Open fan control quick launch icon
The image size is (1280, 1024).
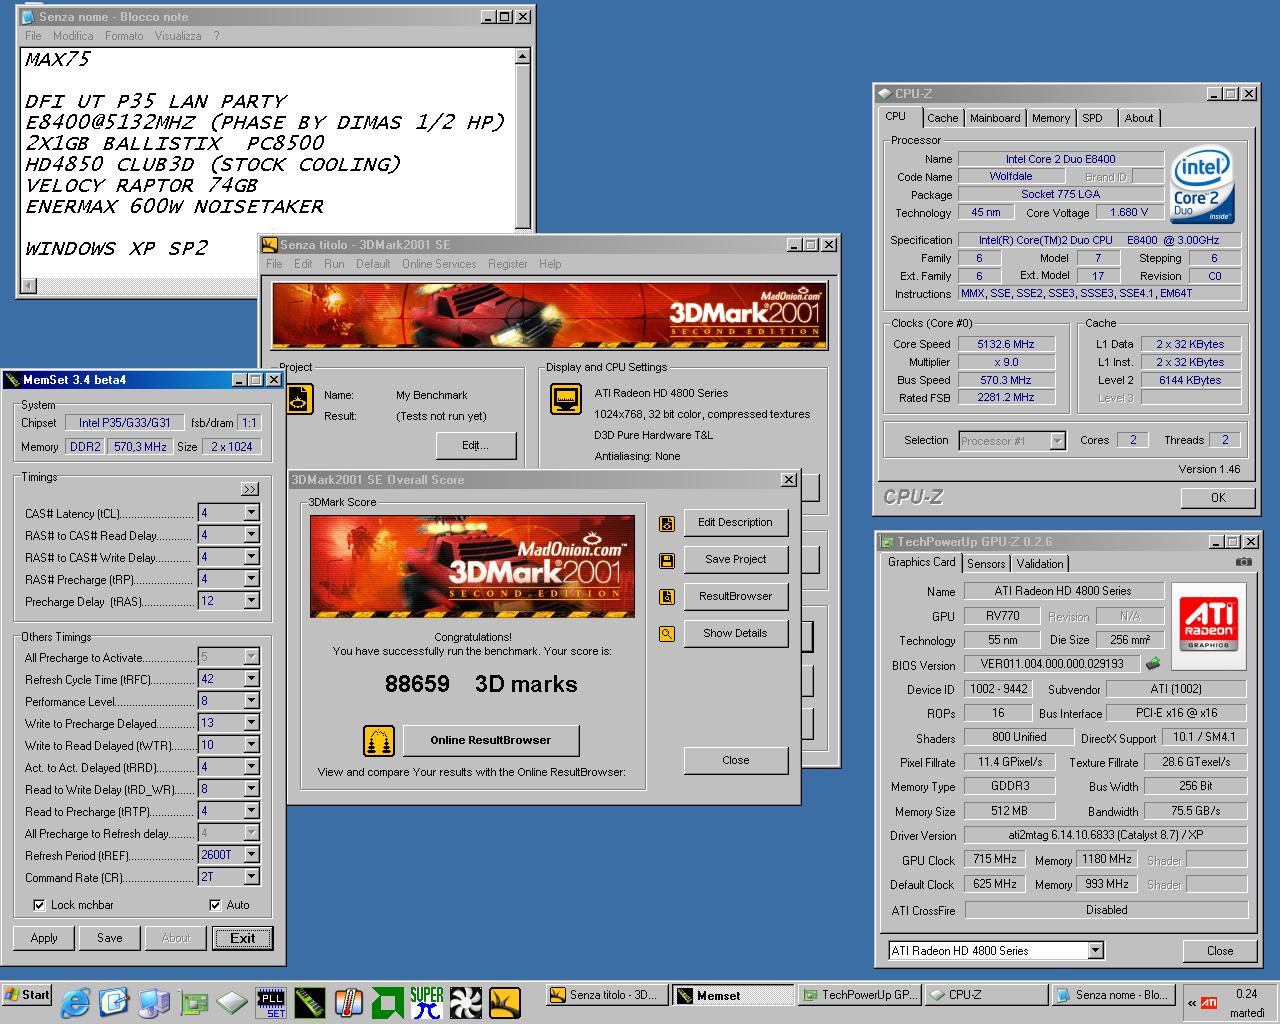point(466,1002)
